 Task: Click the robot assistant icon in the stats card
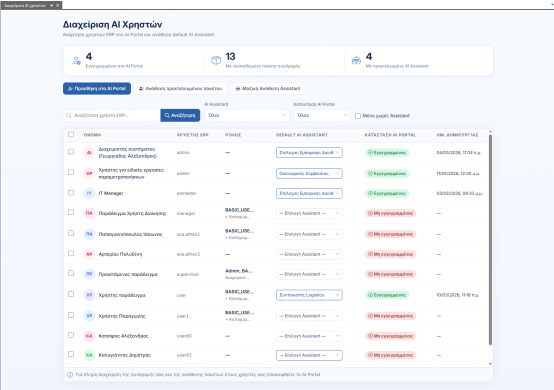356,60
